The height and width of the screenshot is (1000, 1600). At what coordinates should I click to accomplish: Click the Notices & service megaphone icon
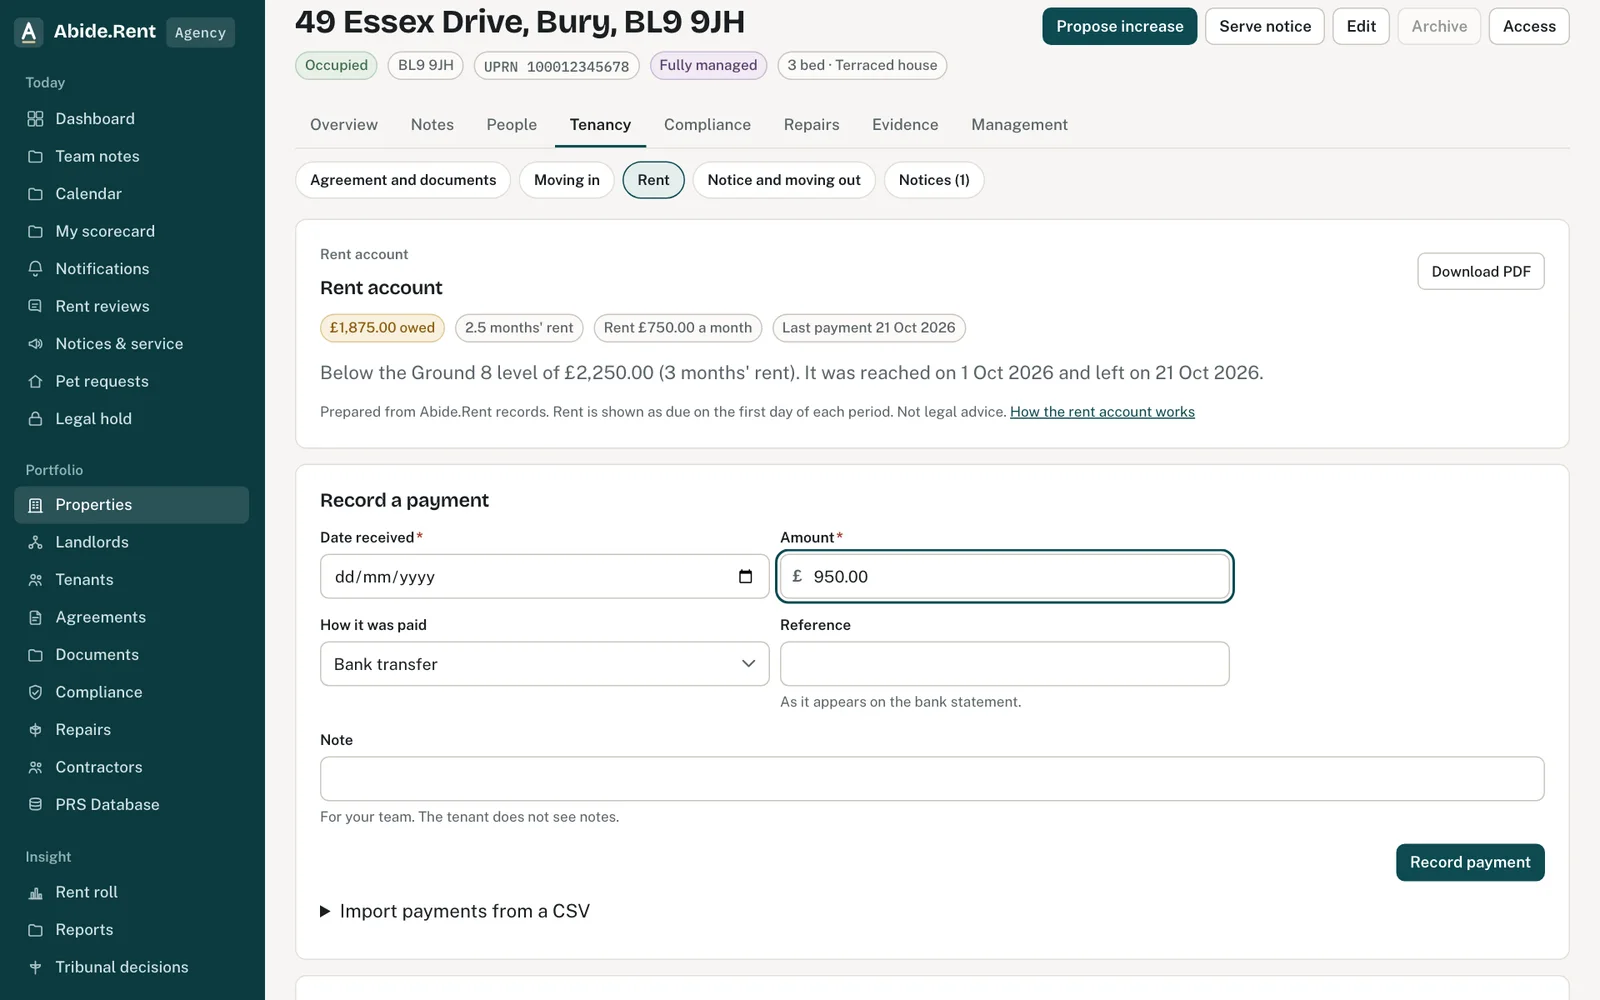tap(35, 344)
